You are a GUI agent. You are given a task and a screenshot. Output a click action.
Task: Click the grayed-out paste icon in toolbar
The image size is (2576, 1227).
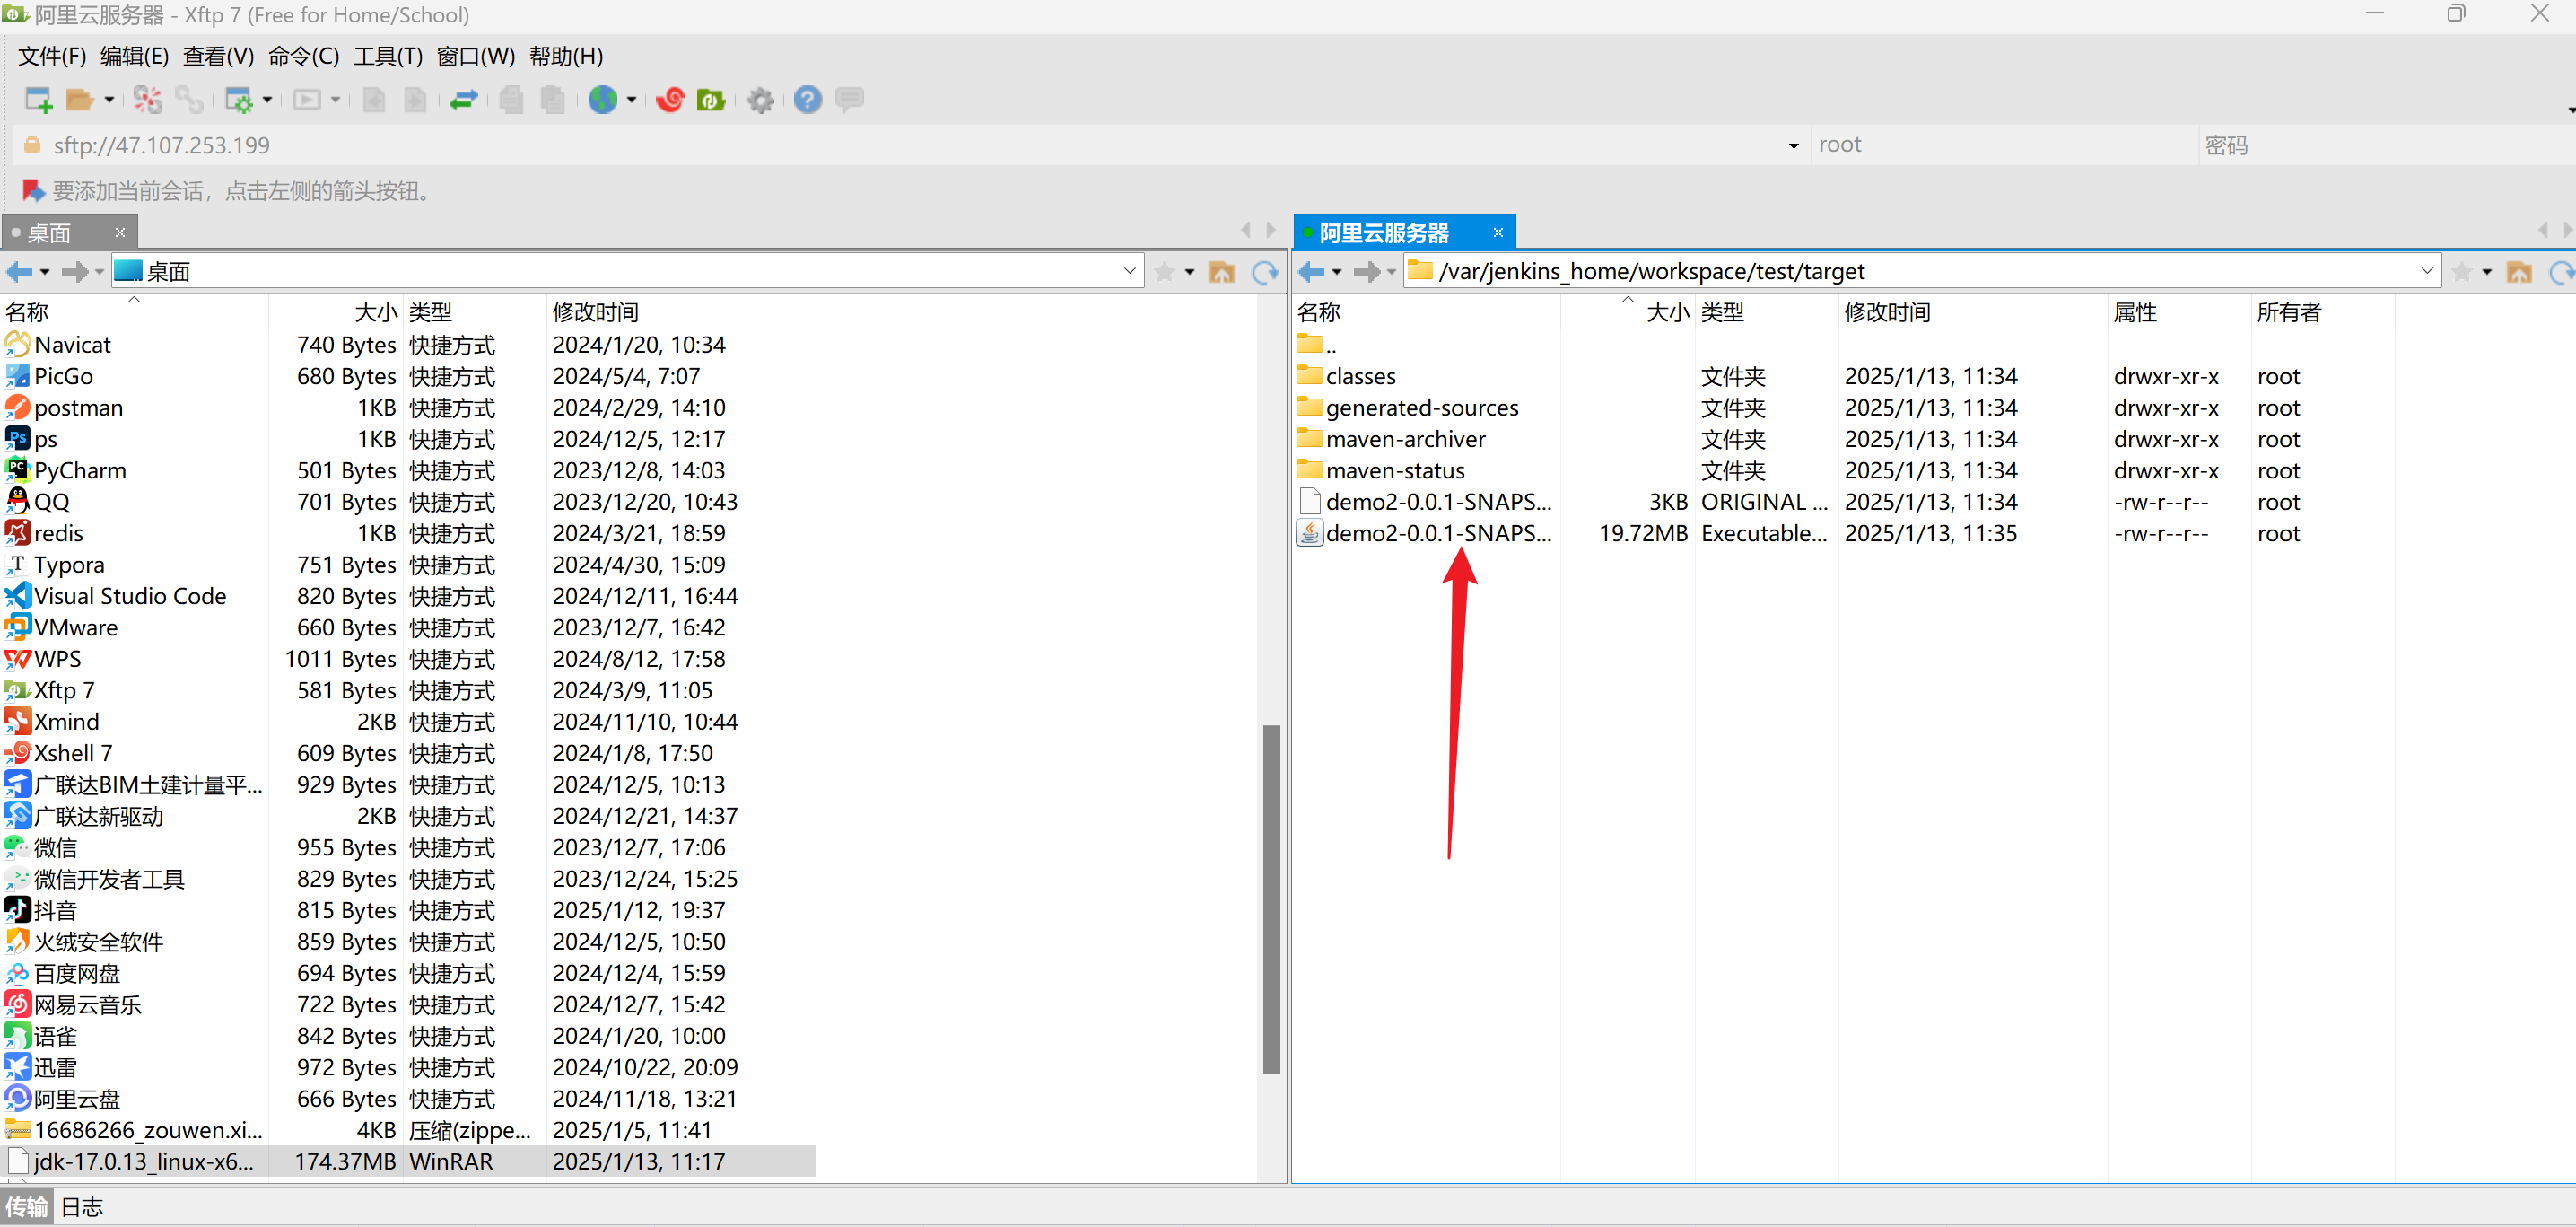[x=552, y=99]
